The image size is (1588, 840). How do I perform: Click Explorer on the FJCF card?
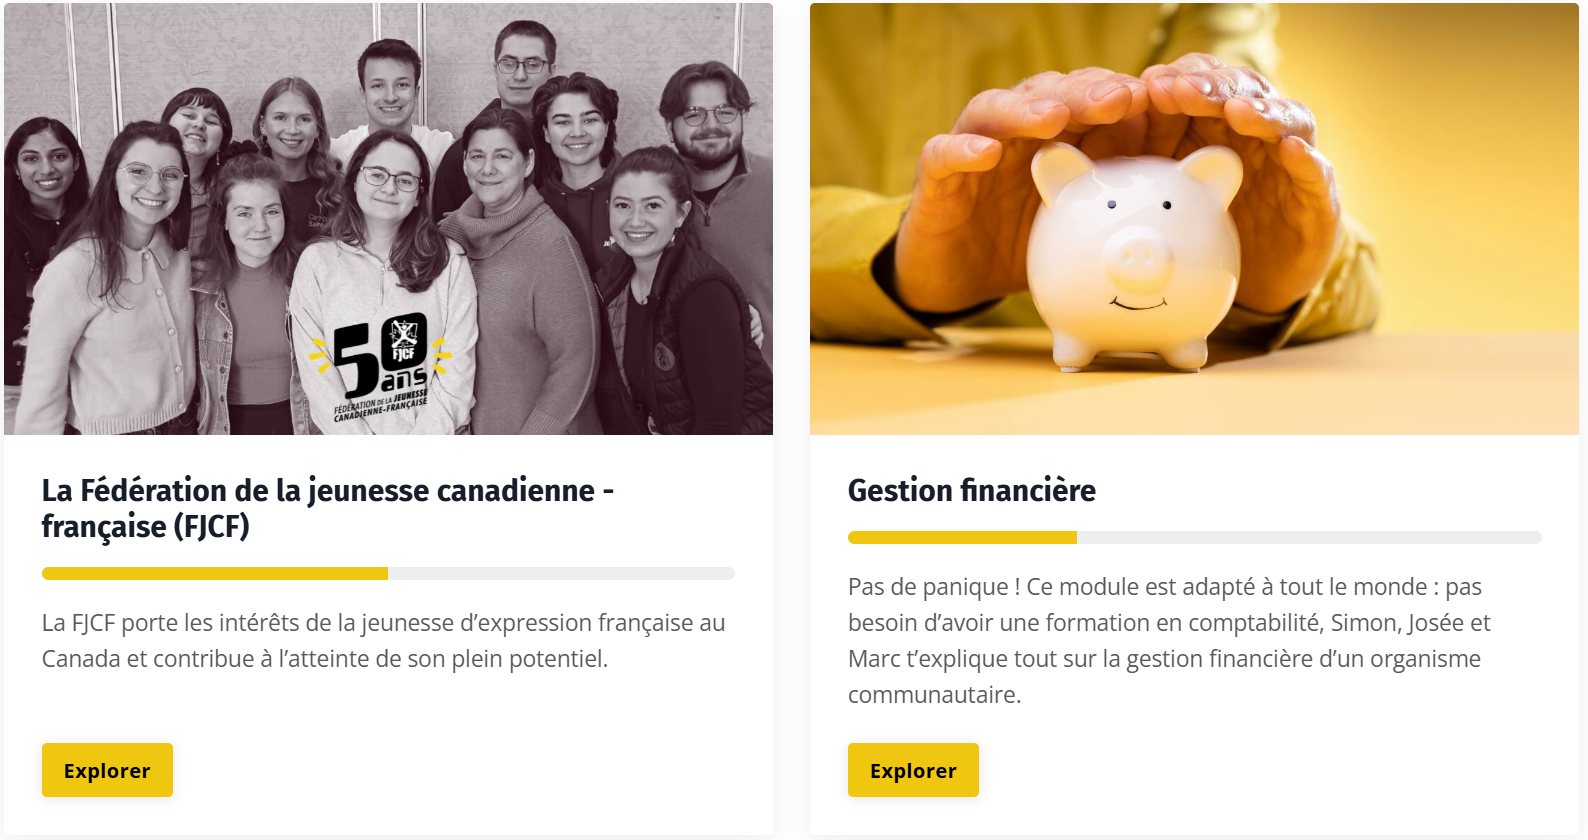tap(107, 770)
